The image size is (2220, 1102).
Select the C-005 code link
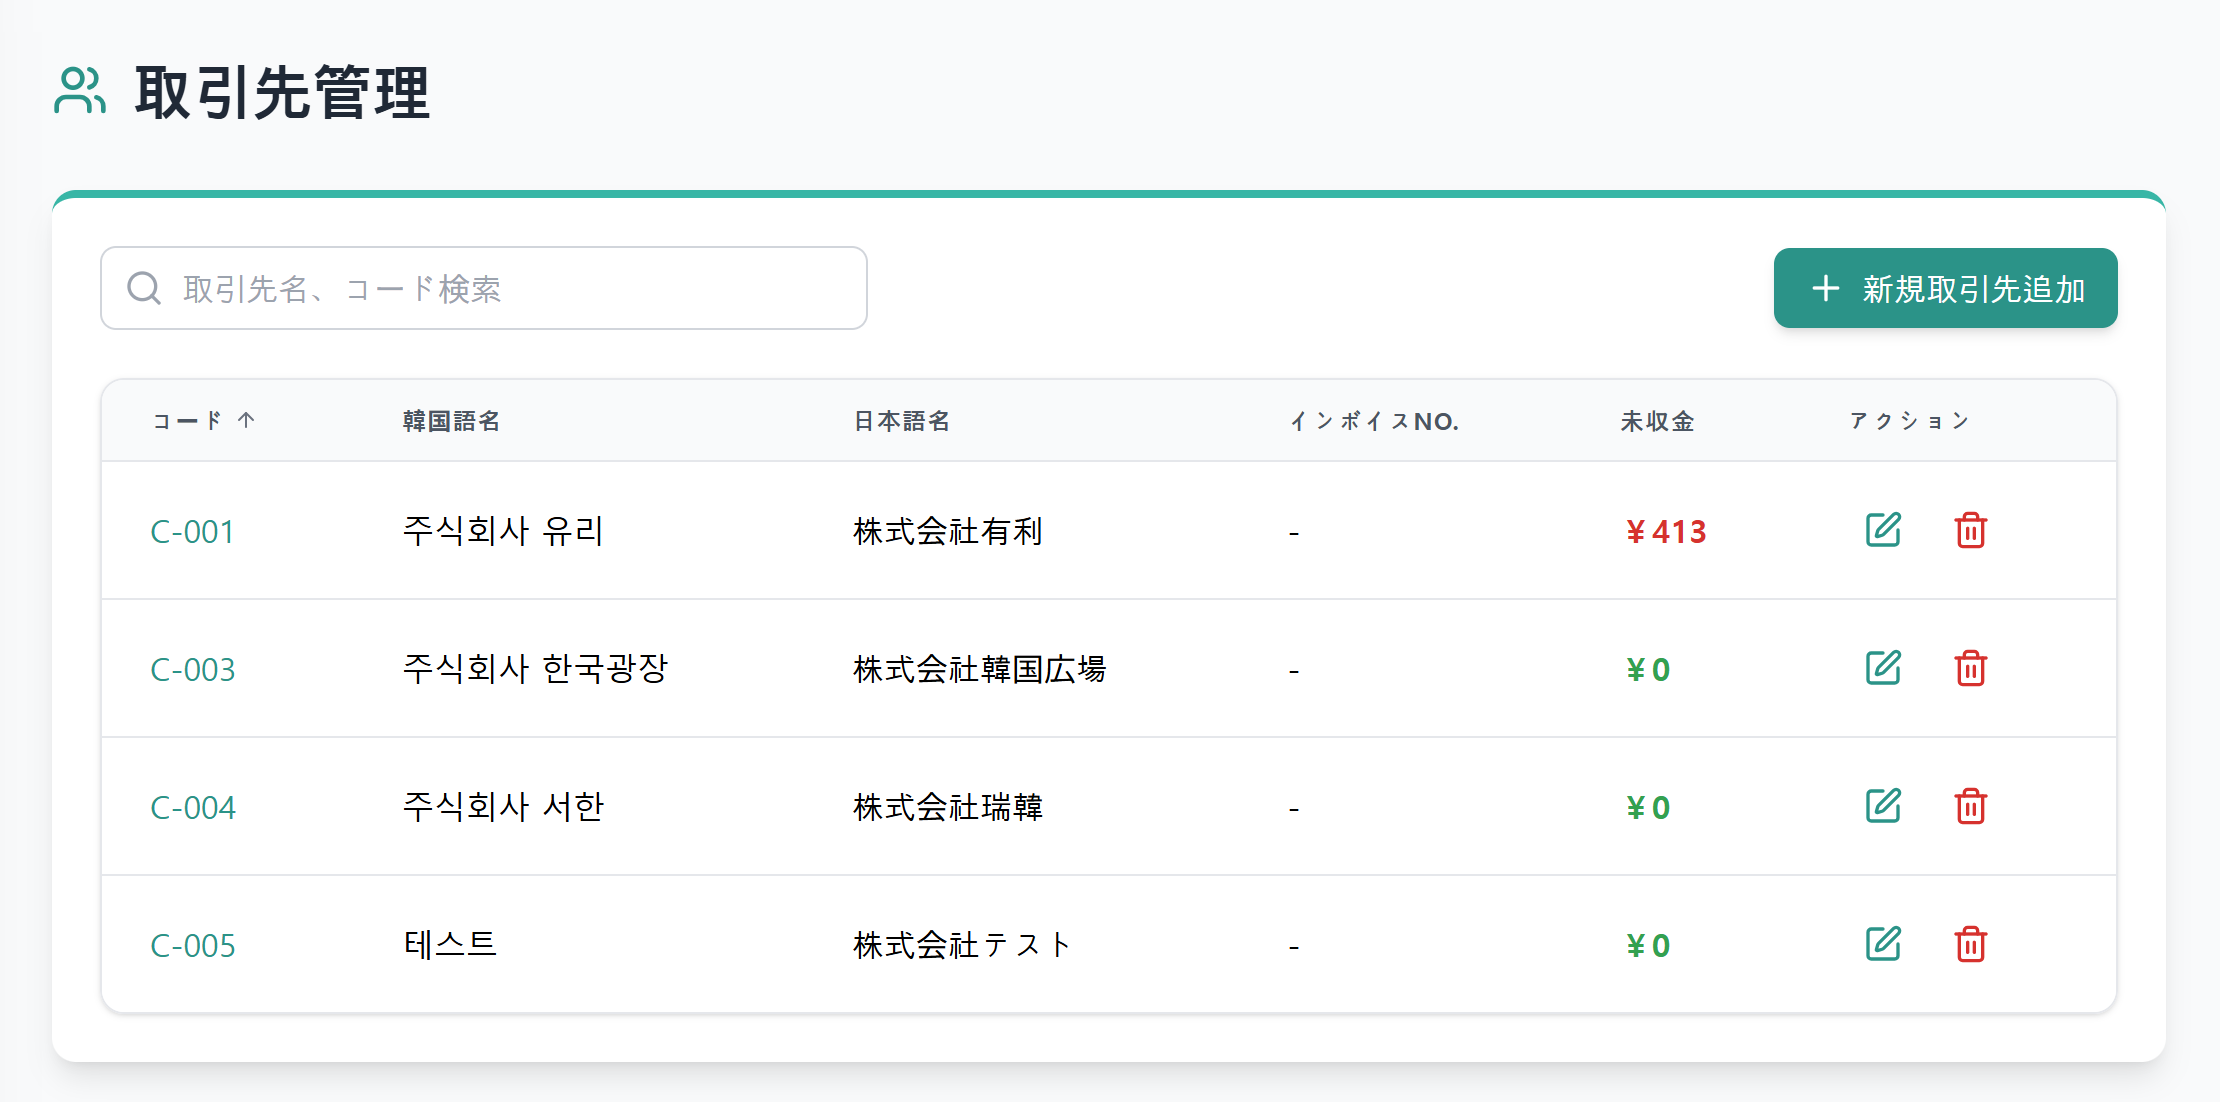(x=192, y=946)
